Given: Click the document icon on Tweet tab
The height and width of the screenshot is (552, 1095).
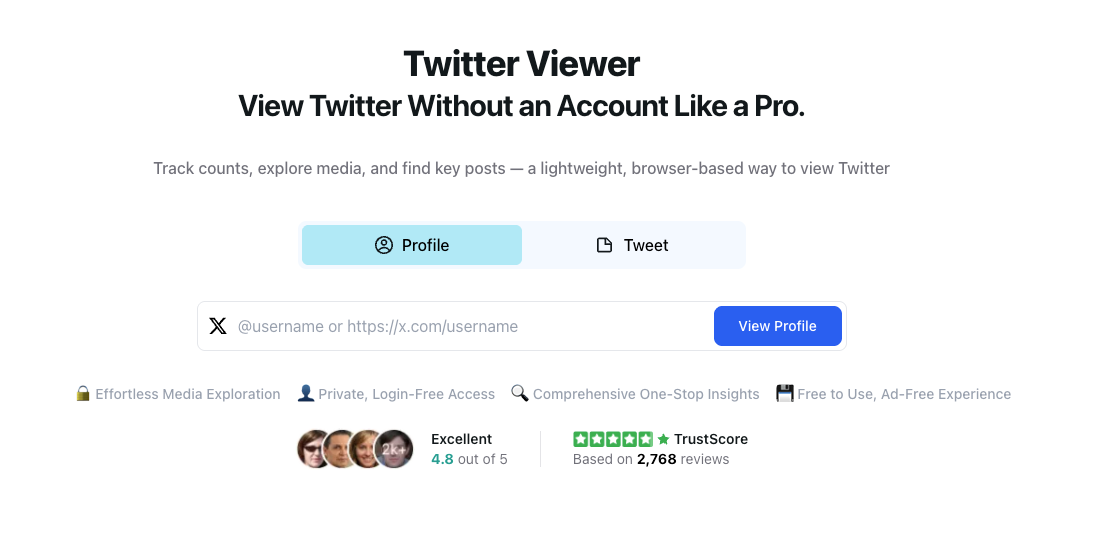Looking at the screenshot, I should tap(604, 245).
